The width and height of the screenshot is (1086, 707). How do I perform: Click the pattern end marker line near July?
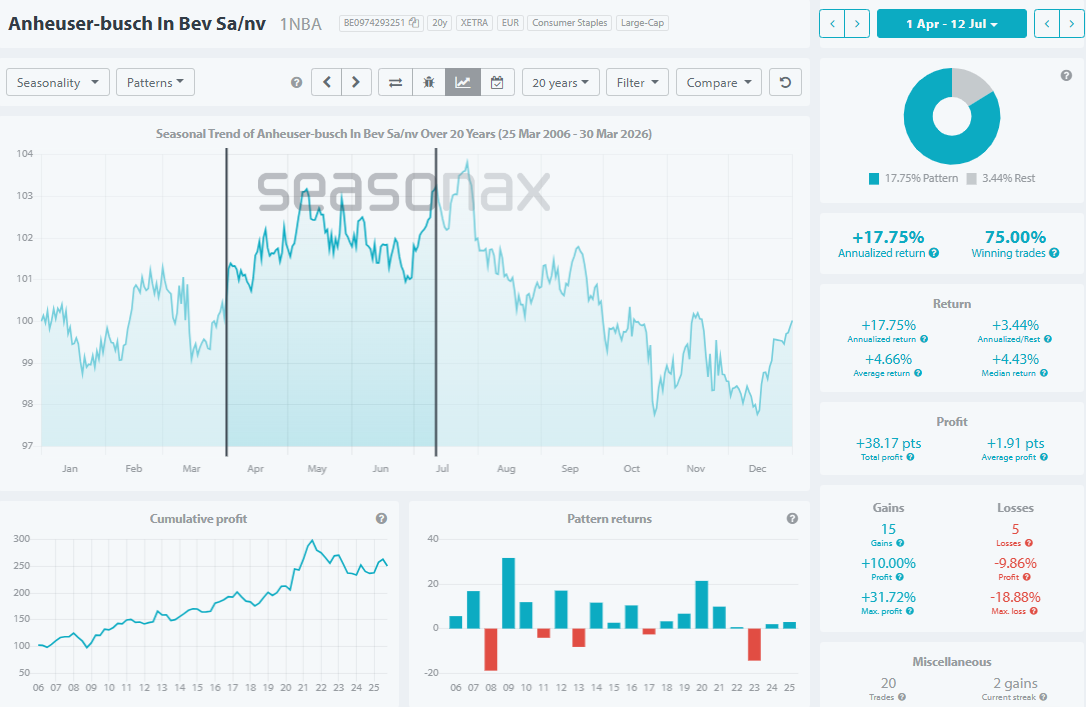436,300
